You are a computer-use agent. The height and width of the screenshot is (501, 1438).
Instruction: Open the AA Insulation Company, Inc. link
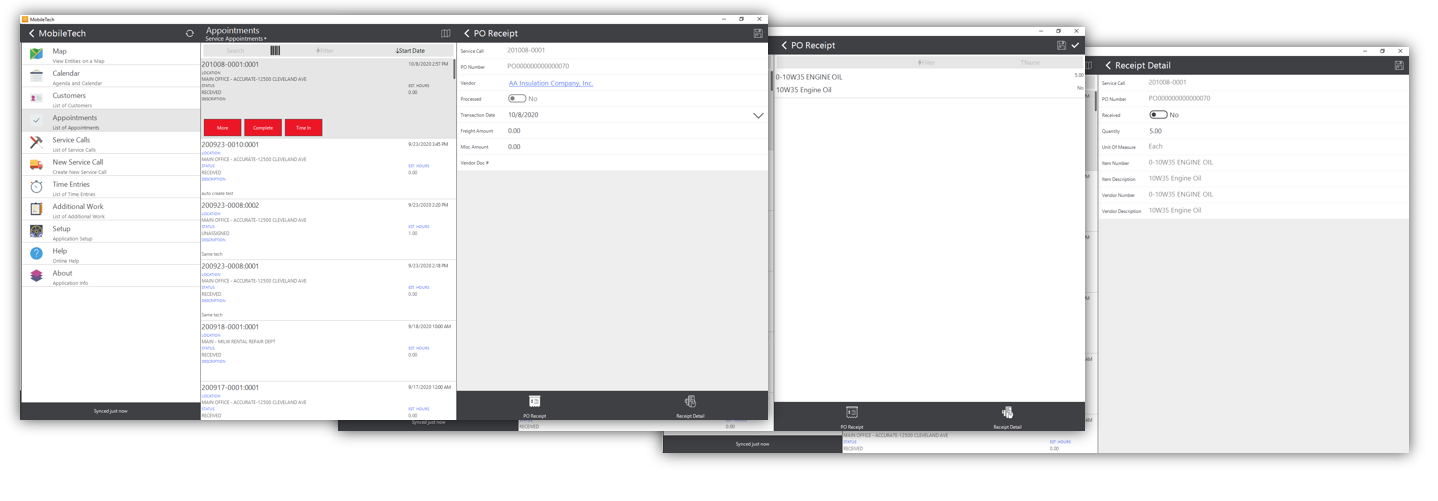[x=550, y=83]
